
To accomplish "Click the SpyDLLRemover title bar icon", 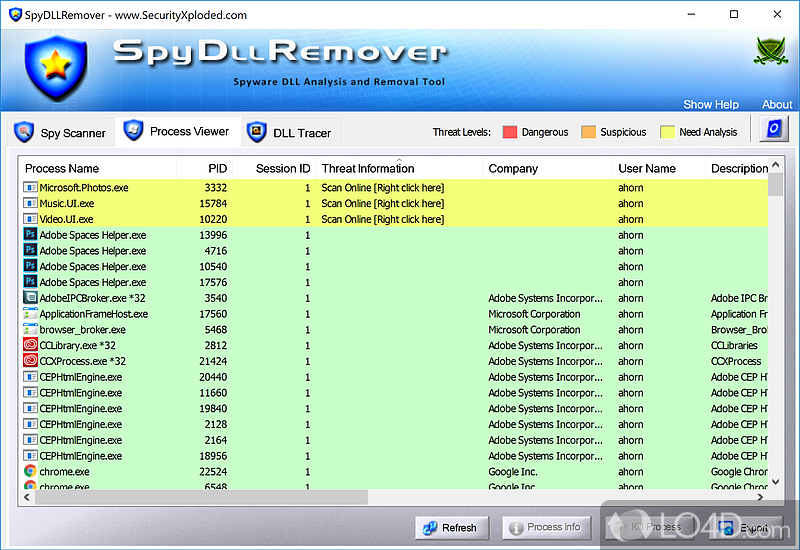I will click(x=15, y=14).
